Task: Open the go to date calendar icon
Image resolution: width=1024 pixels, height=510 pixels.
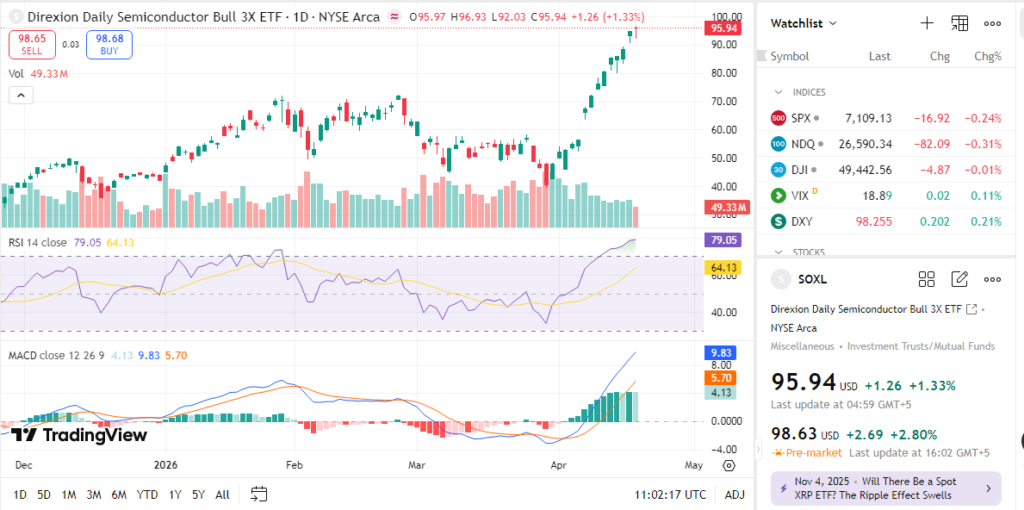Action: [x=259, y=494]
